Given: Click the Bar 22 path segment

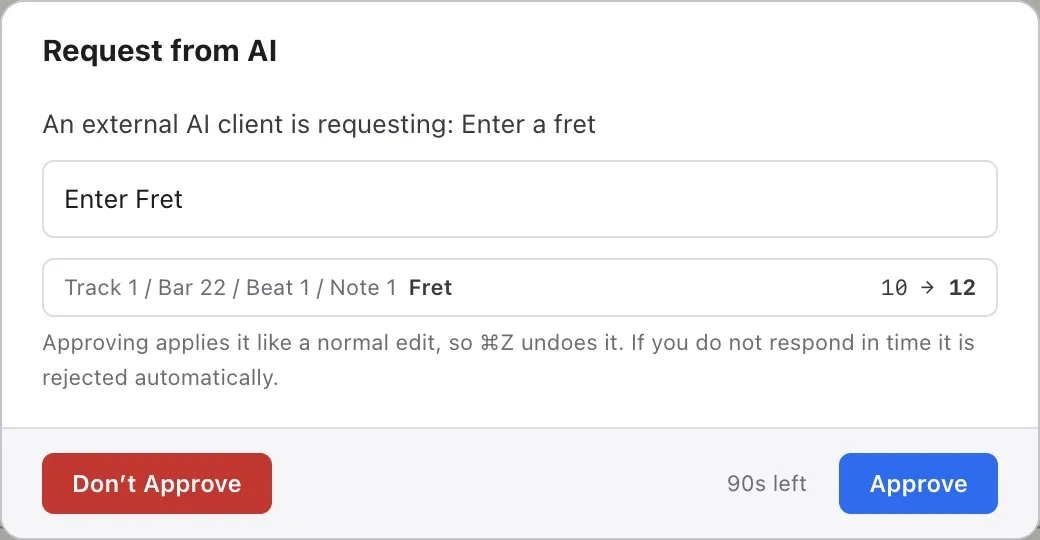Looking at the screenshot, I should pyautogui.click(x=192, y=287).
